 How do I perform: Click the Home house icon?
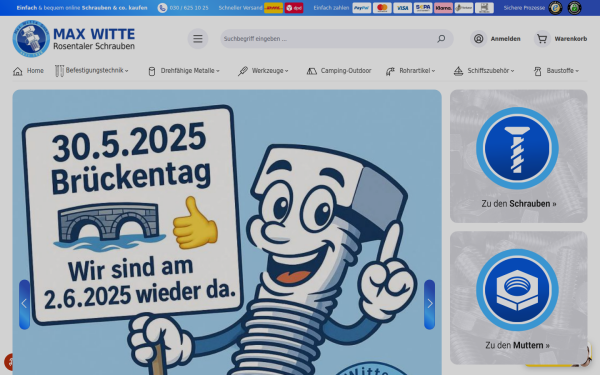(18, 71)
